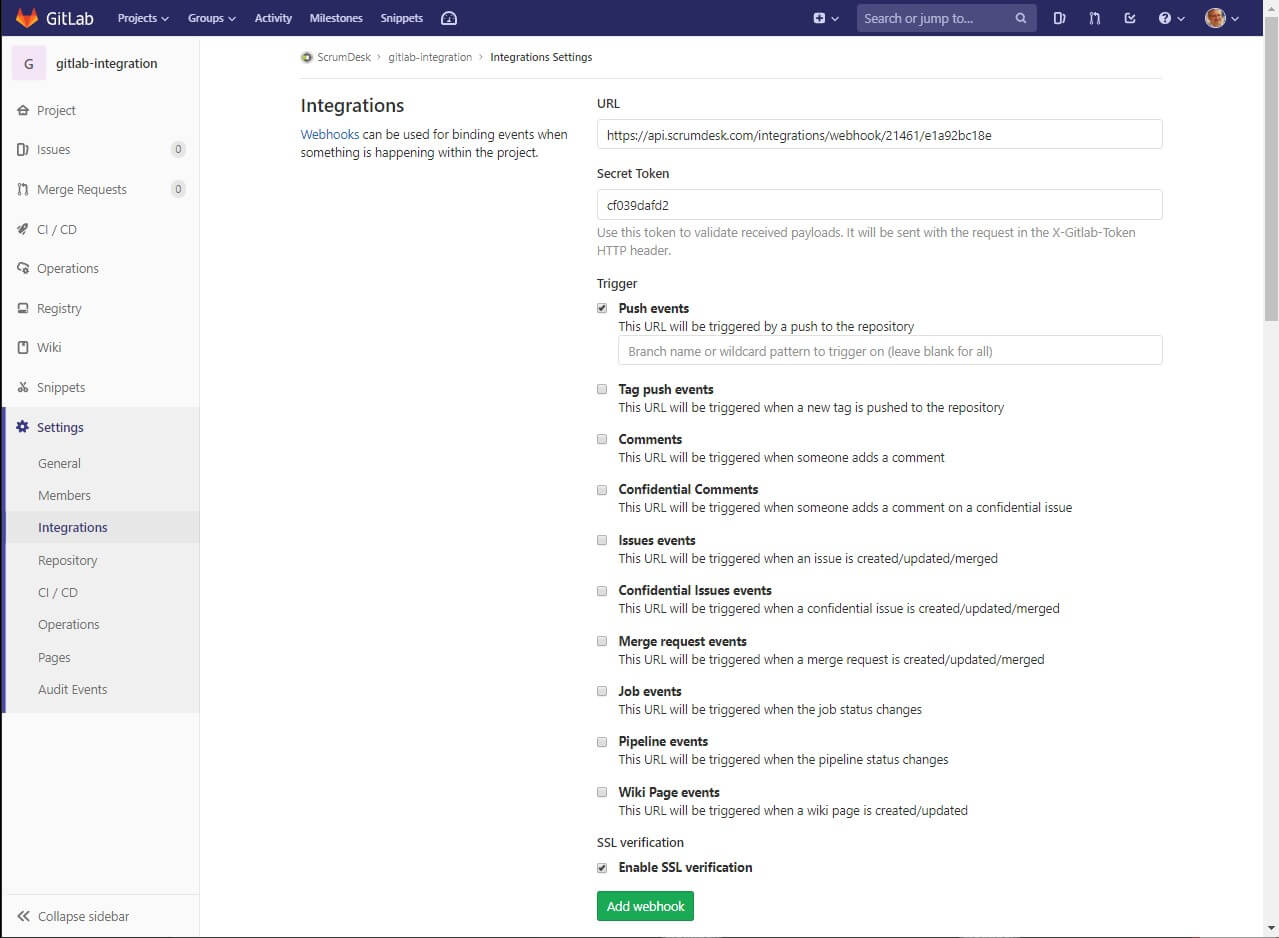This screenshot has height=938, width=1279.
Task: Click the Snippets scissors icon
Action: coord(23,387)
